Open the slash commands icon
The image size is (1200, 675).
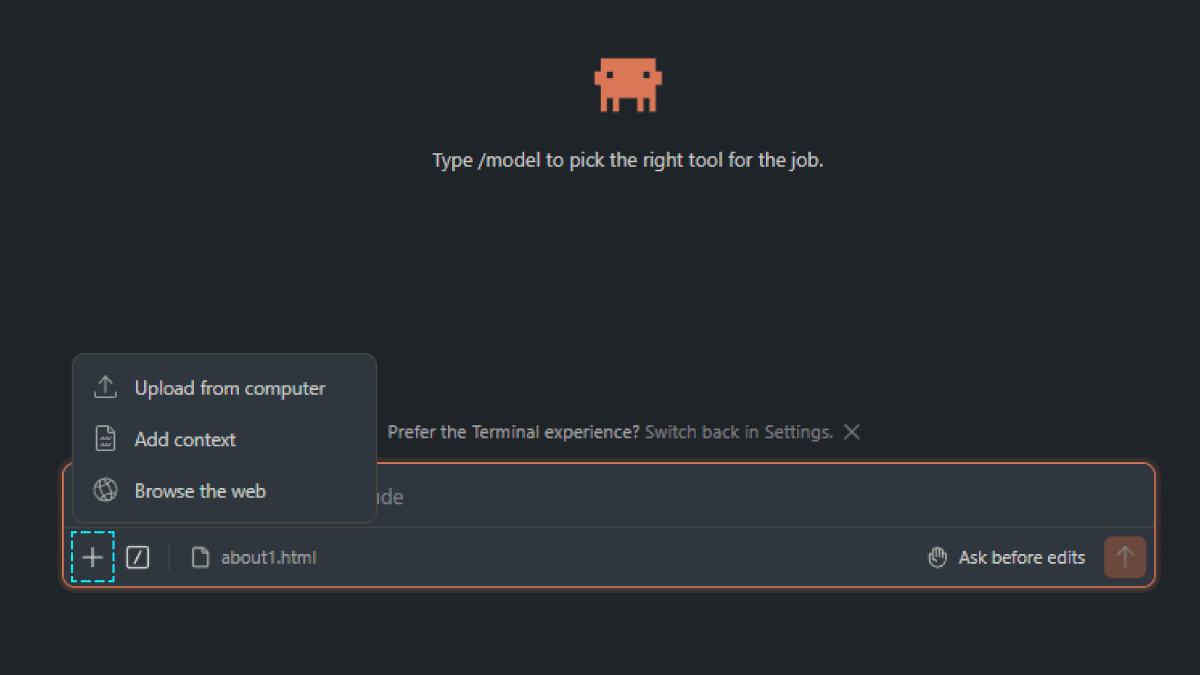(x=138, y=558)
